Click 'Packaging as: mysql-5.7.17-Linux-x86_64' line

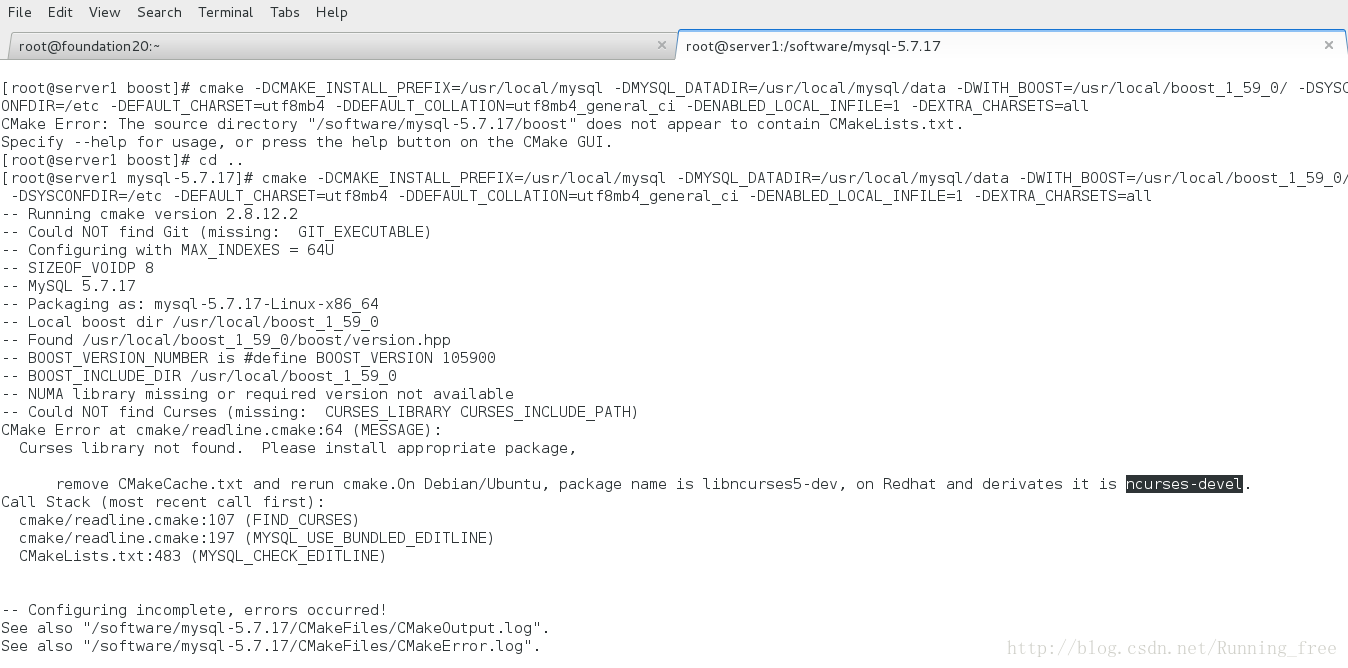point(190,304)
